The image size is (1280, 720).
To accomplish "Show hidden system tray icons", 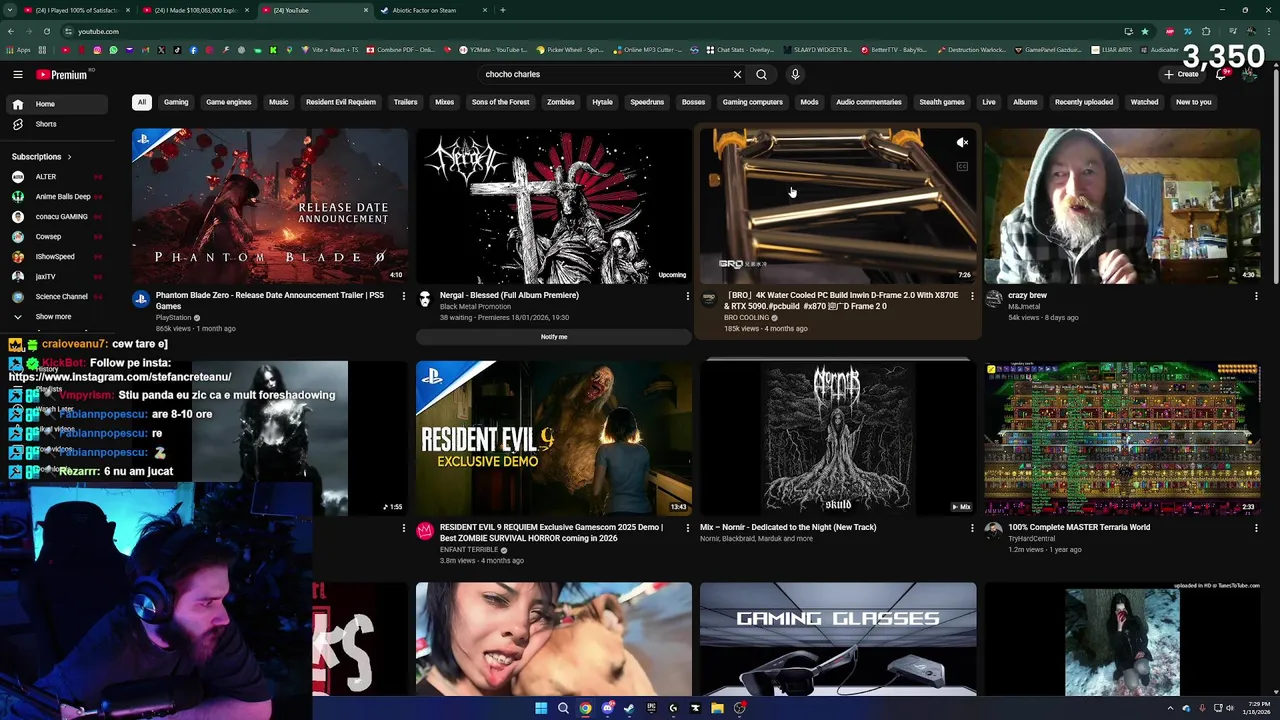I will pos(1170,708).
